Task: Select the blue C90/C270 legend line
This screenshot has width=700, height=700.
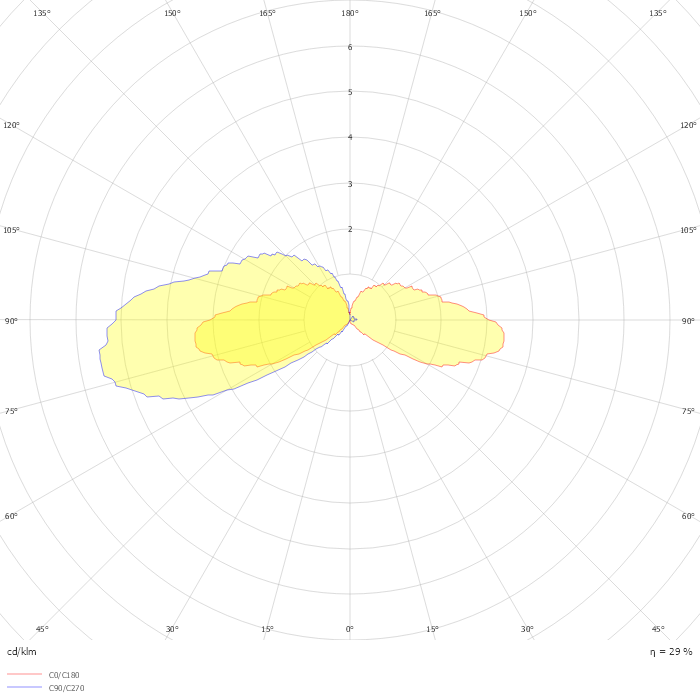Action: click(x=25, y=687)
